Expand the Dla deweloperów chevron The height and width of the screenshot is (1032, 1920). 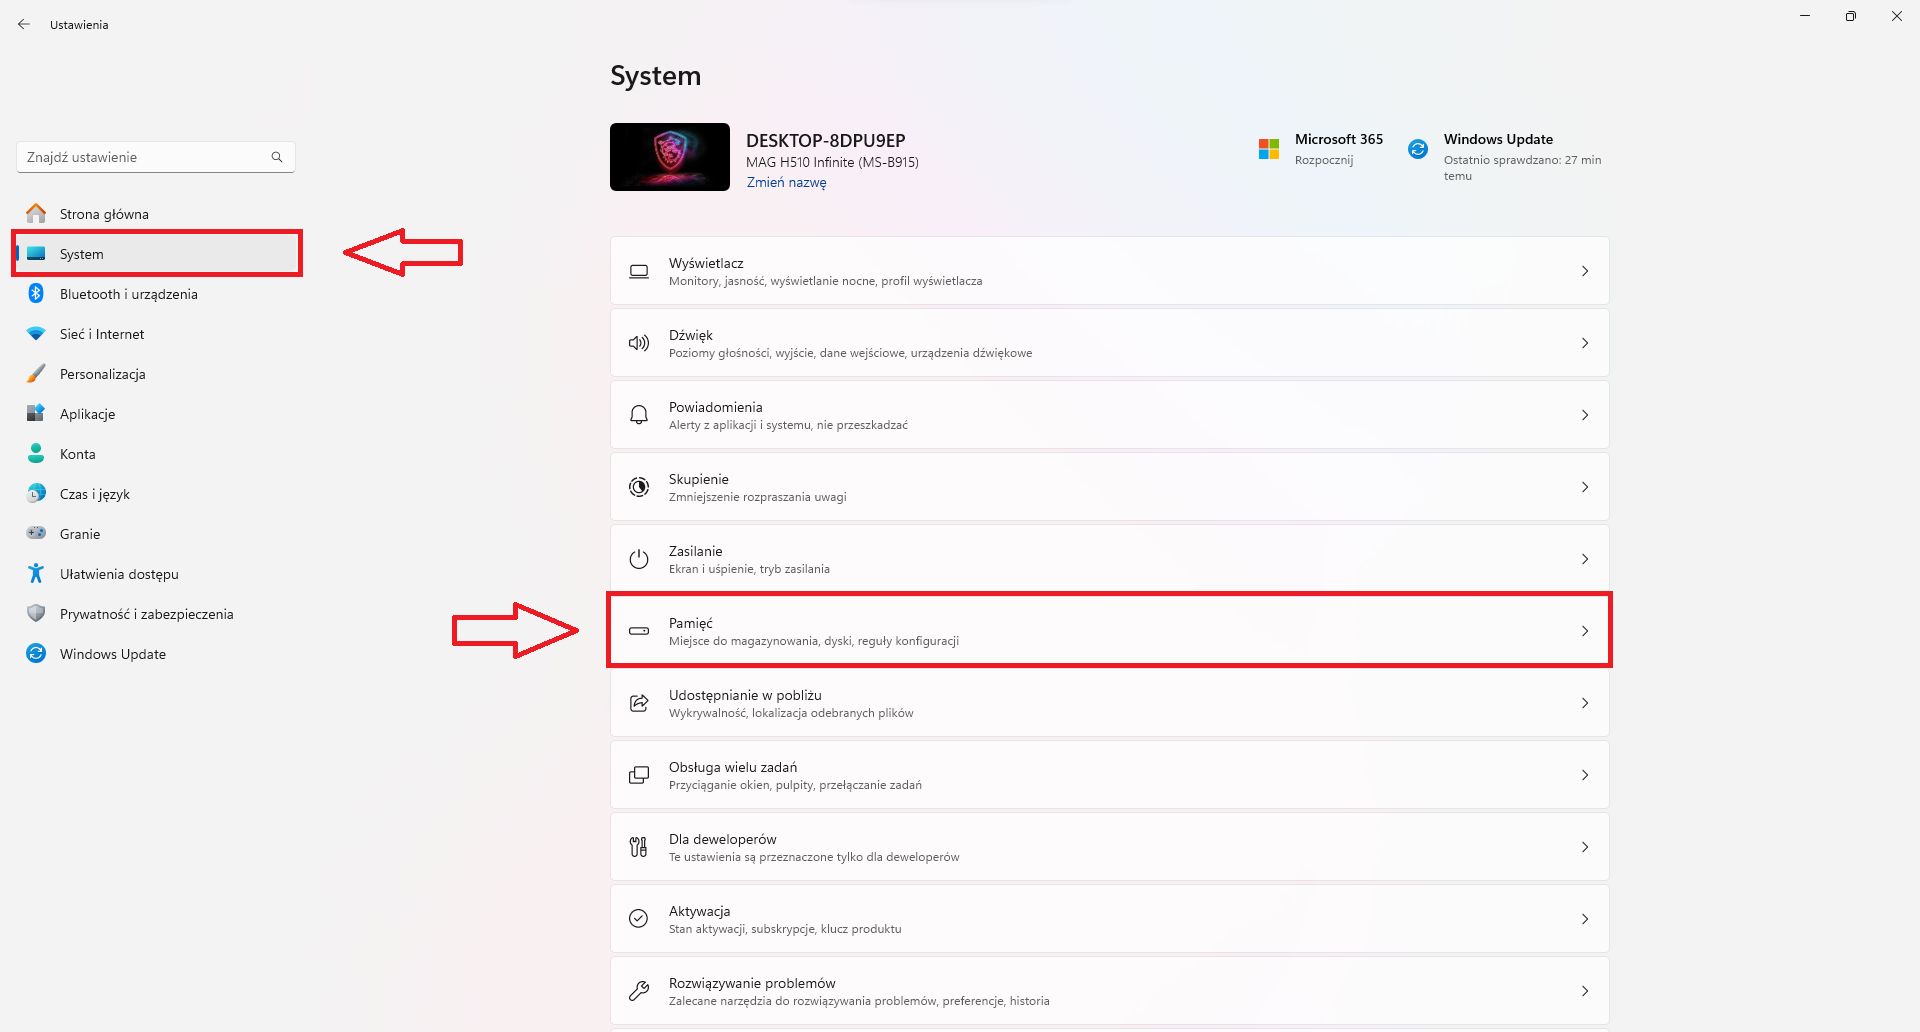tap(1585, 846)
